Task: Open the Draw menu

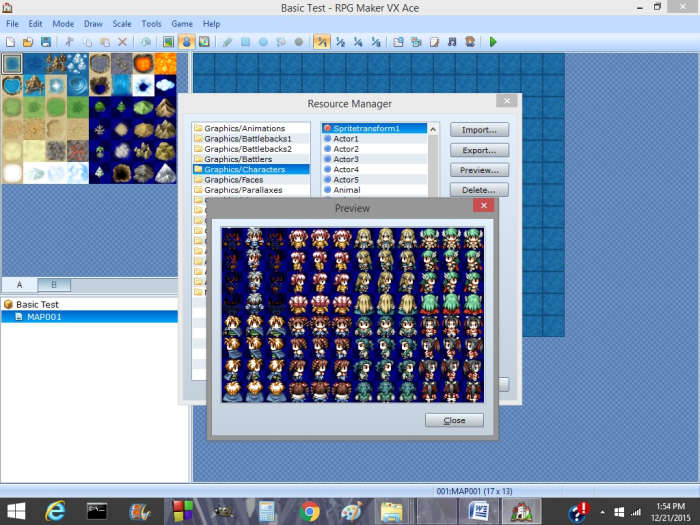Action: [x=93, y=24]
